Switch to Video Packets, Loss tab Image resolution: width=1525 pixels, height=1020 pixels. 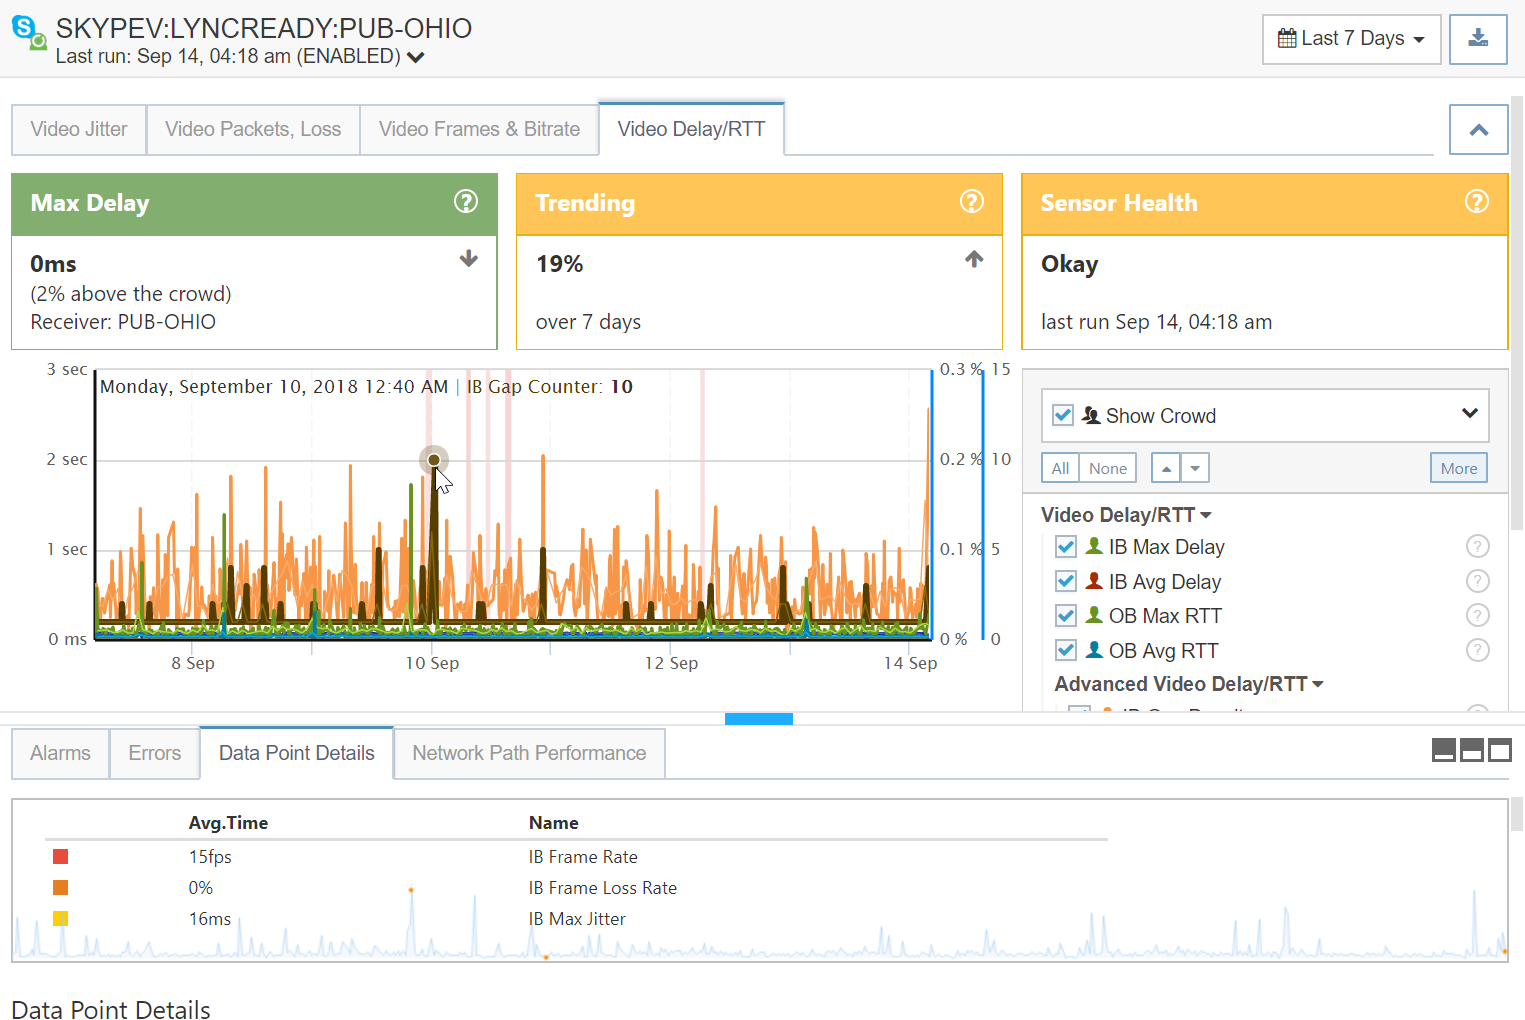click(253, 129)
